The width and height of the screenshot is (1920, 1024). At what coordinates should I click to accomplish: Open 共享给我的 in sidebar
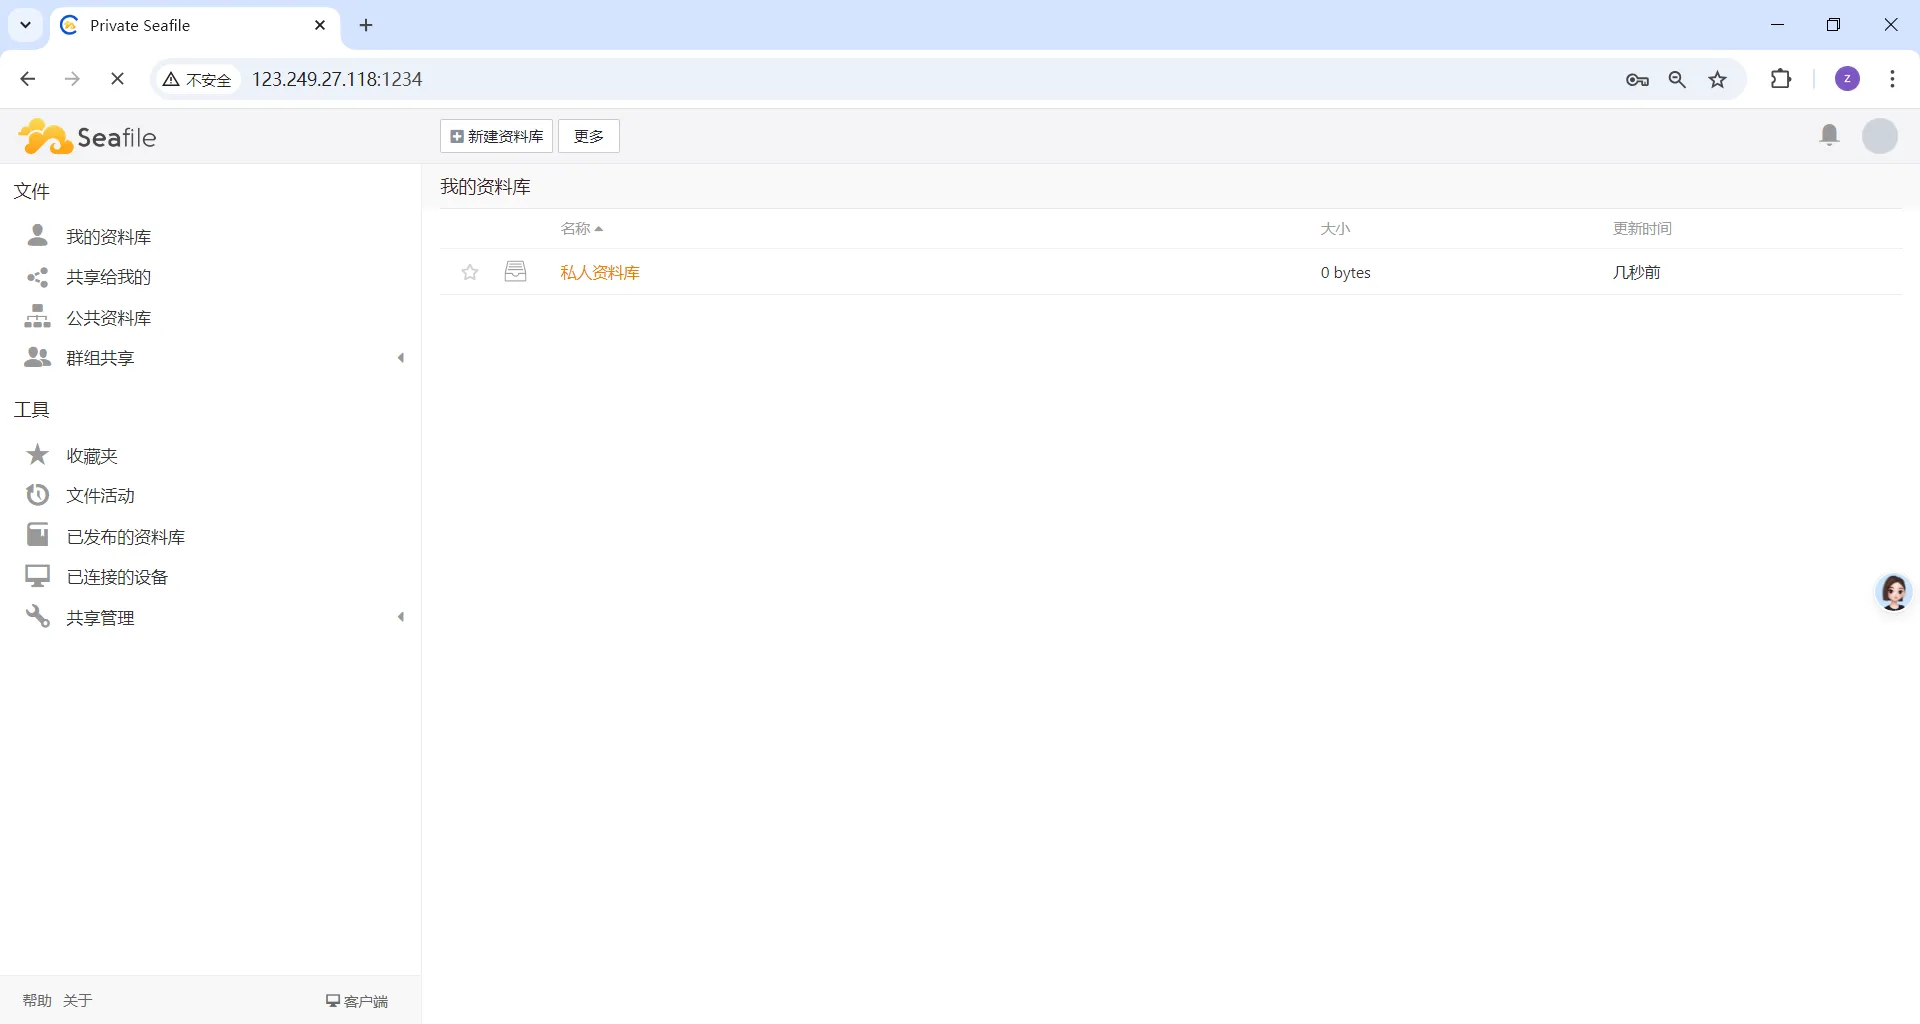pyautogui.click(x=109, y=277)
